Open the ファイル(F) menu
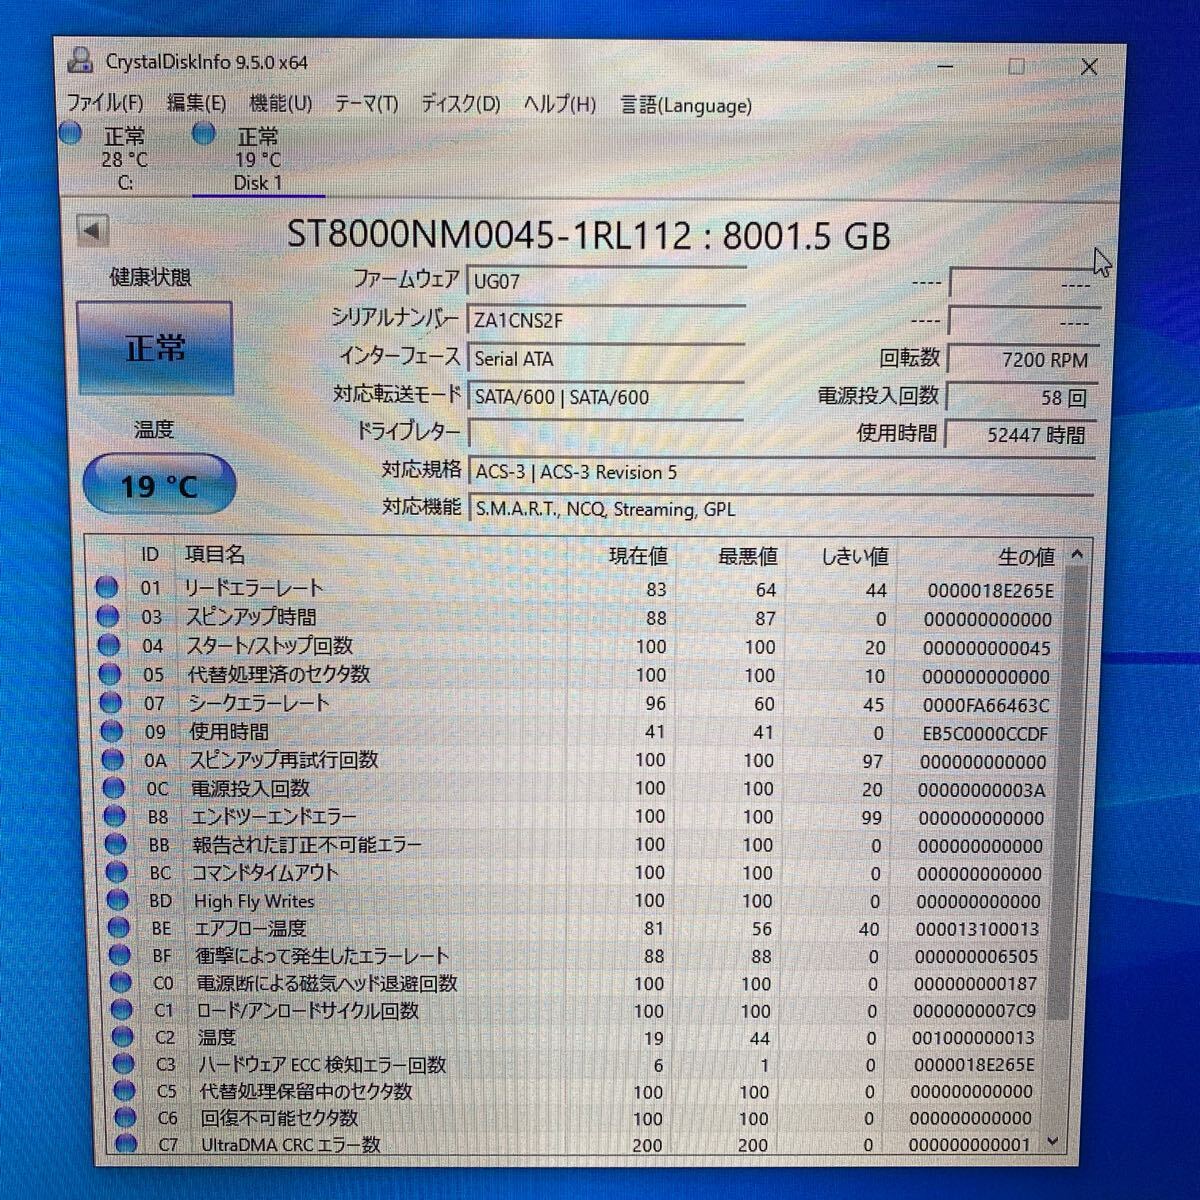The image size is (1200, 1200). tap(104, 102)
